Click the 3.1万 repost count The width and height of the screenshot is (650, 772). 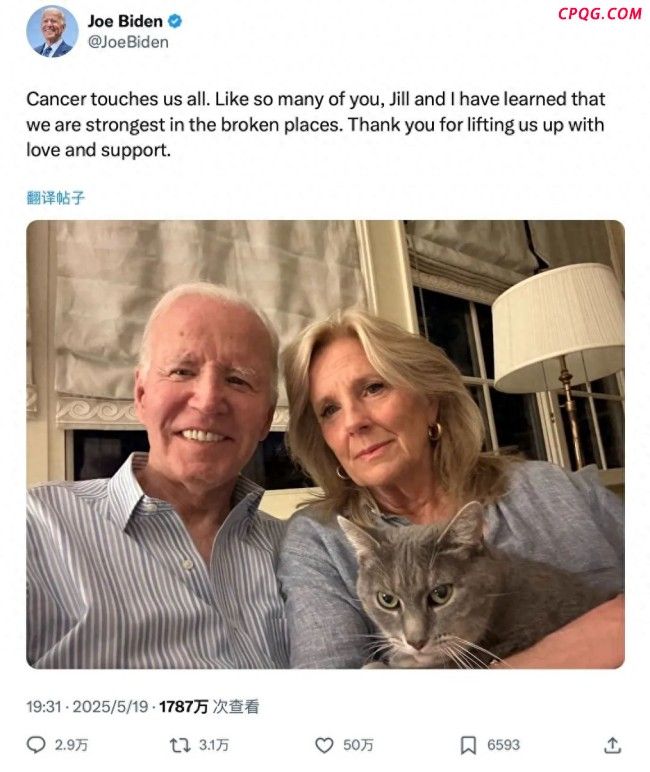click(214, 745)
